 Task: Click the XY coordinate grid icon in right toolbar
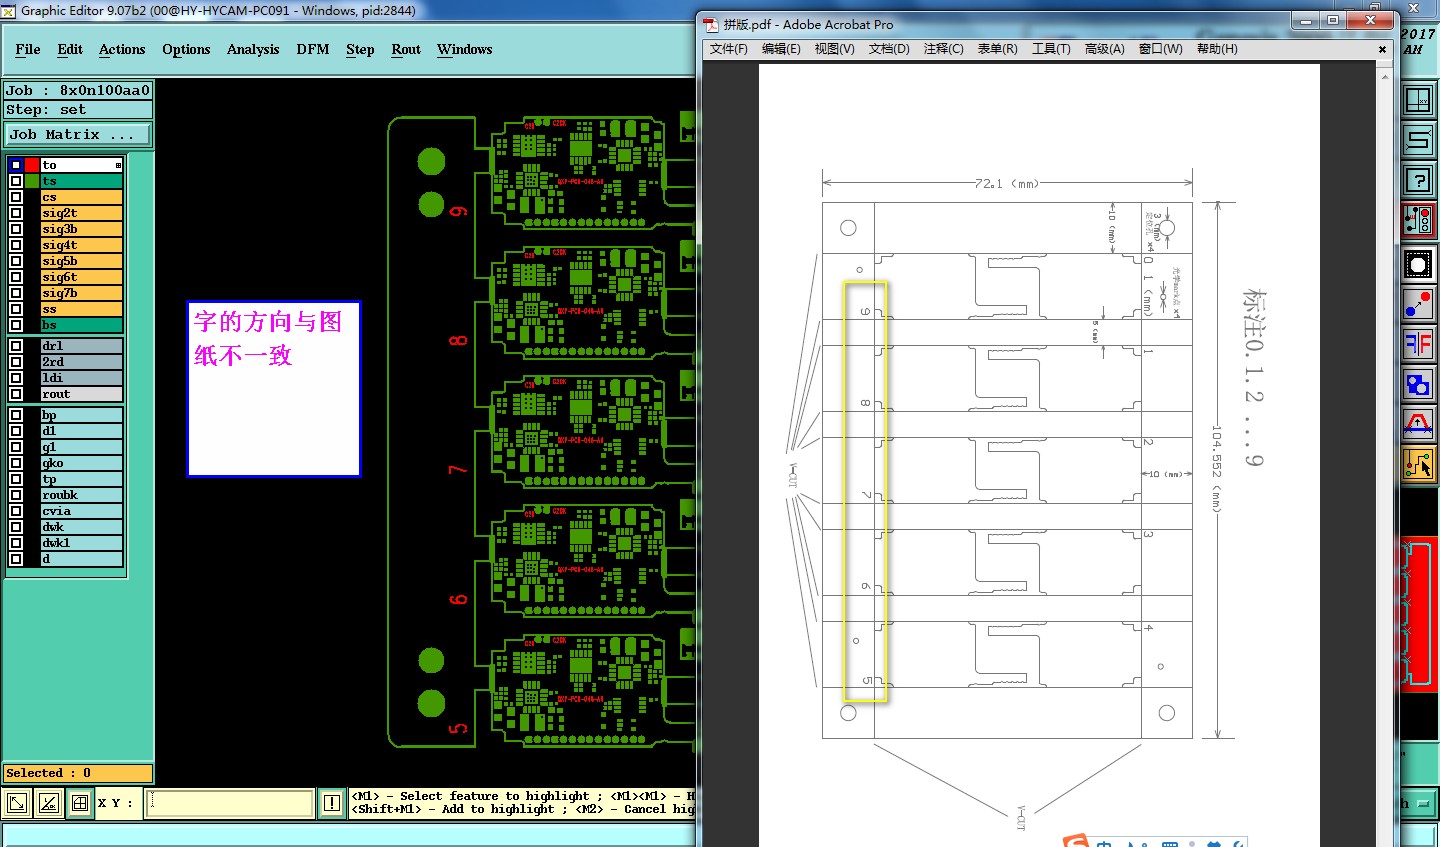click(1418, 99)
